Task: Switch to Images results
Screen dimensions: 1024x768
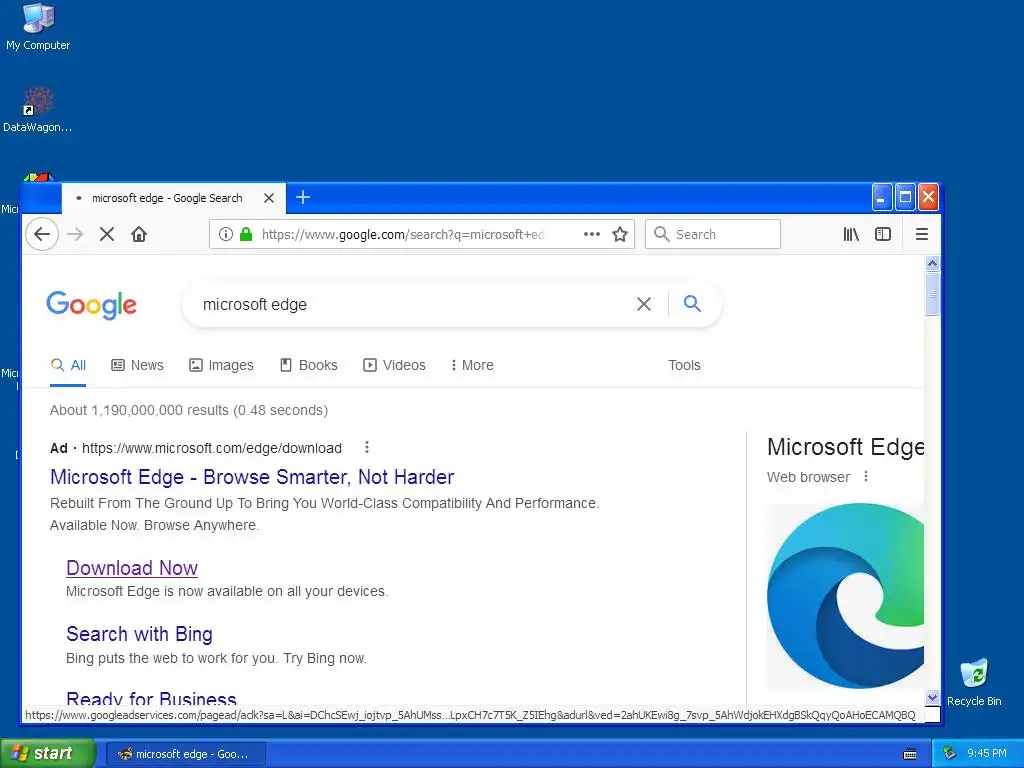Action: (221, 365)
